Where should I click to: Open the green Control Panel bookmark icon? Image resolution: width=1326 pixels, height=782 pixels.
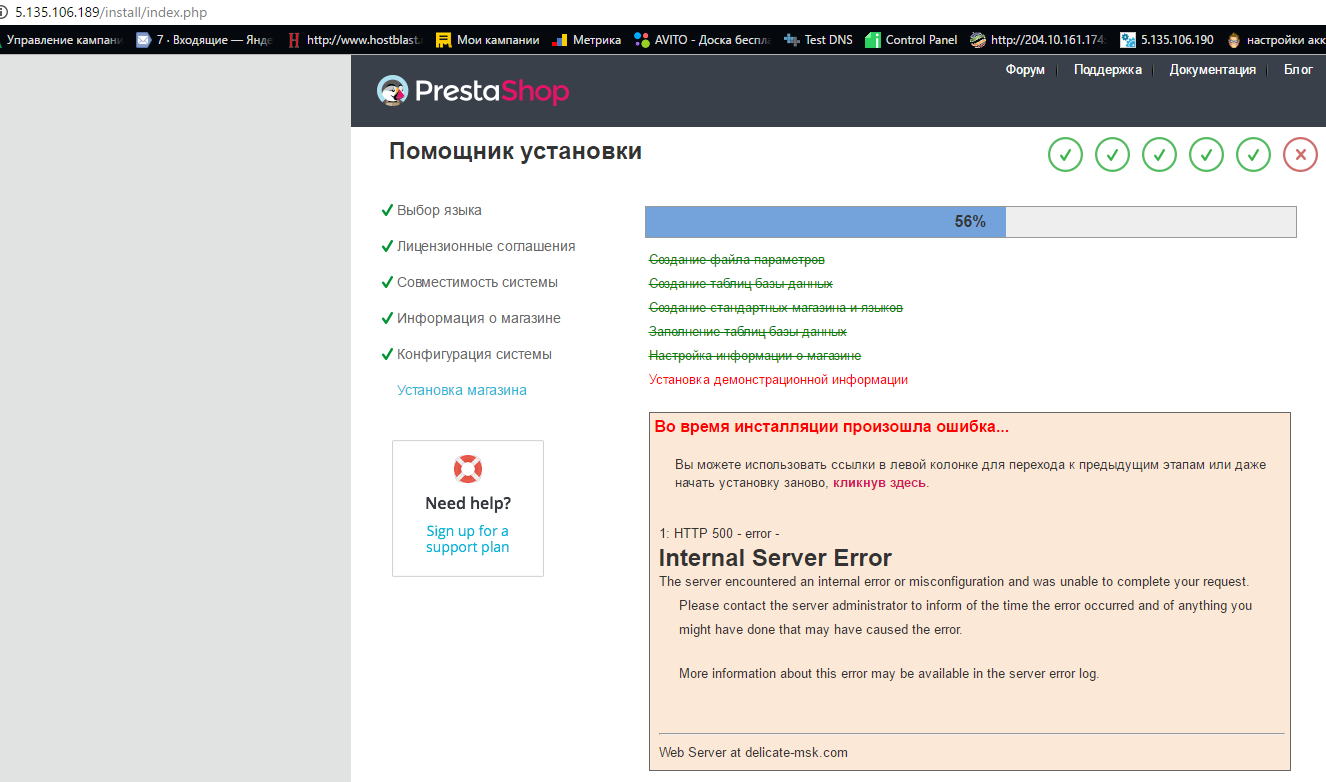(x=873, y=40)
